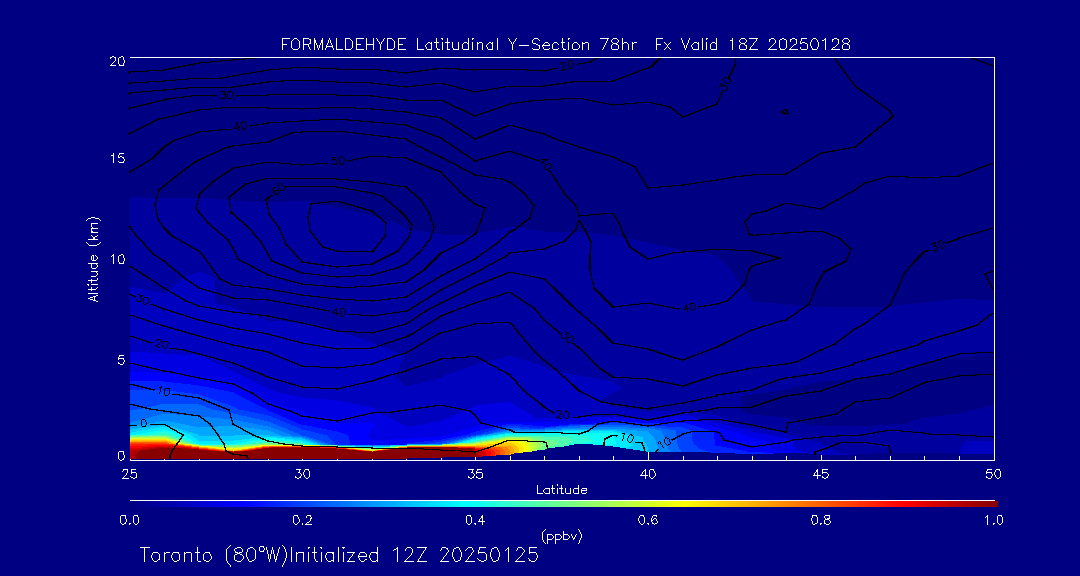The width and height of the screenshot is (1080, 576).
Task: Click the latitude axis tick label 25
Action: point(129,473)
